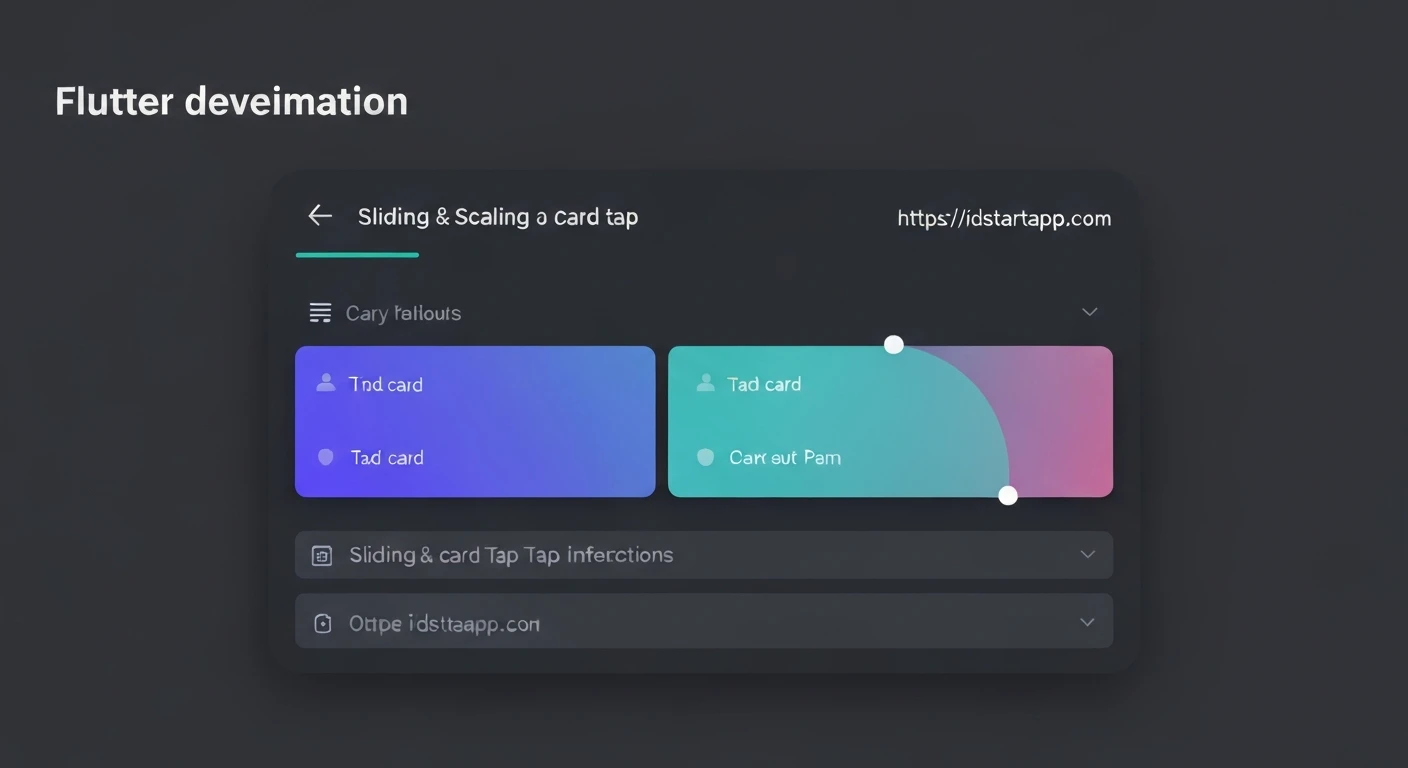The image size is (1408, 768).
Task: Select the round dot in the teal card
Action: (x=705, y=457)
